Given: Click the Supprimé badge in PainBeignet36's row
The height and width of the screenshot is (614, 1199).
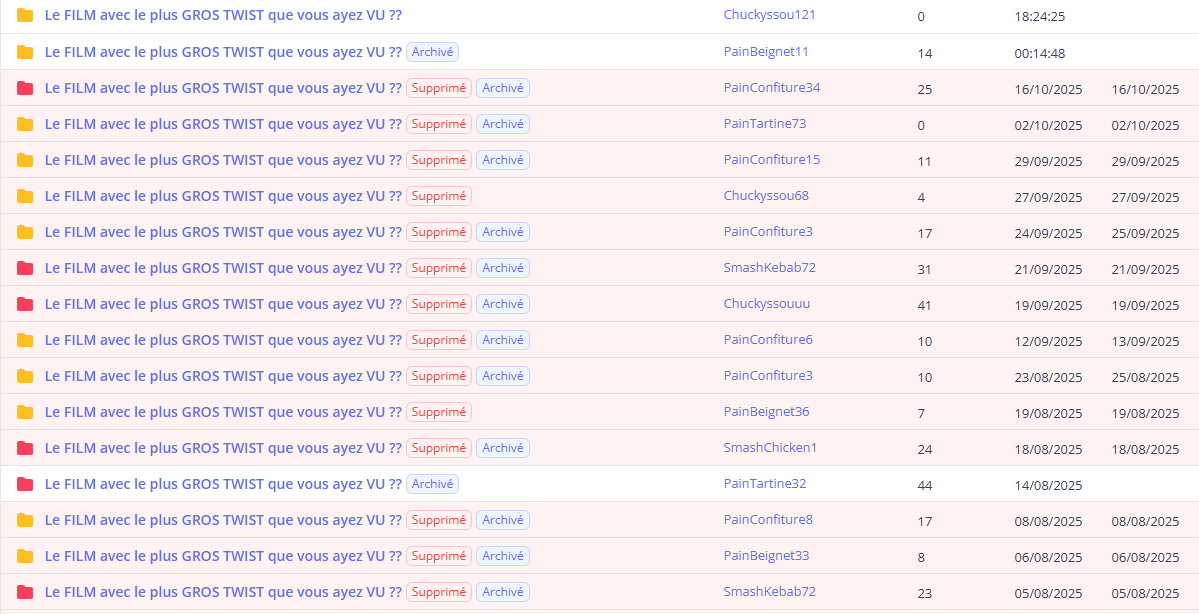Looking at the screenshot, I should (x=439, y=412).
